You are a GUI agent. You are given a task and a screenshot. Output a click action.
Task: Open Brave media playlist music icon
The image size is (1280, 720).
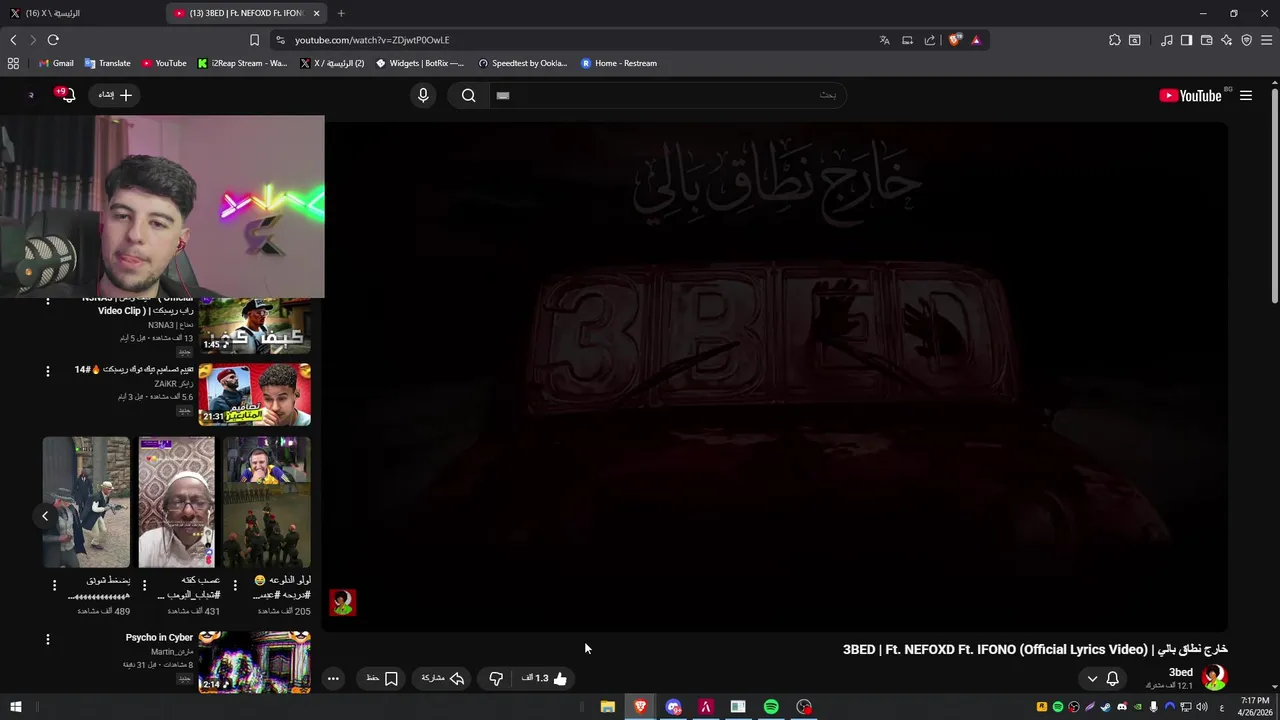(x=1166, y=40)
